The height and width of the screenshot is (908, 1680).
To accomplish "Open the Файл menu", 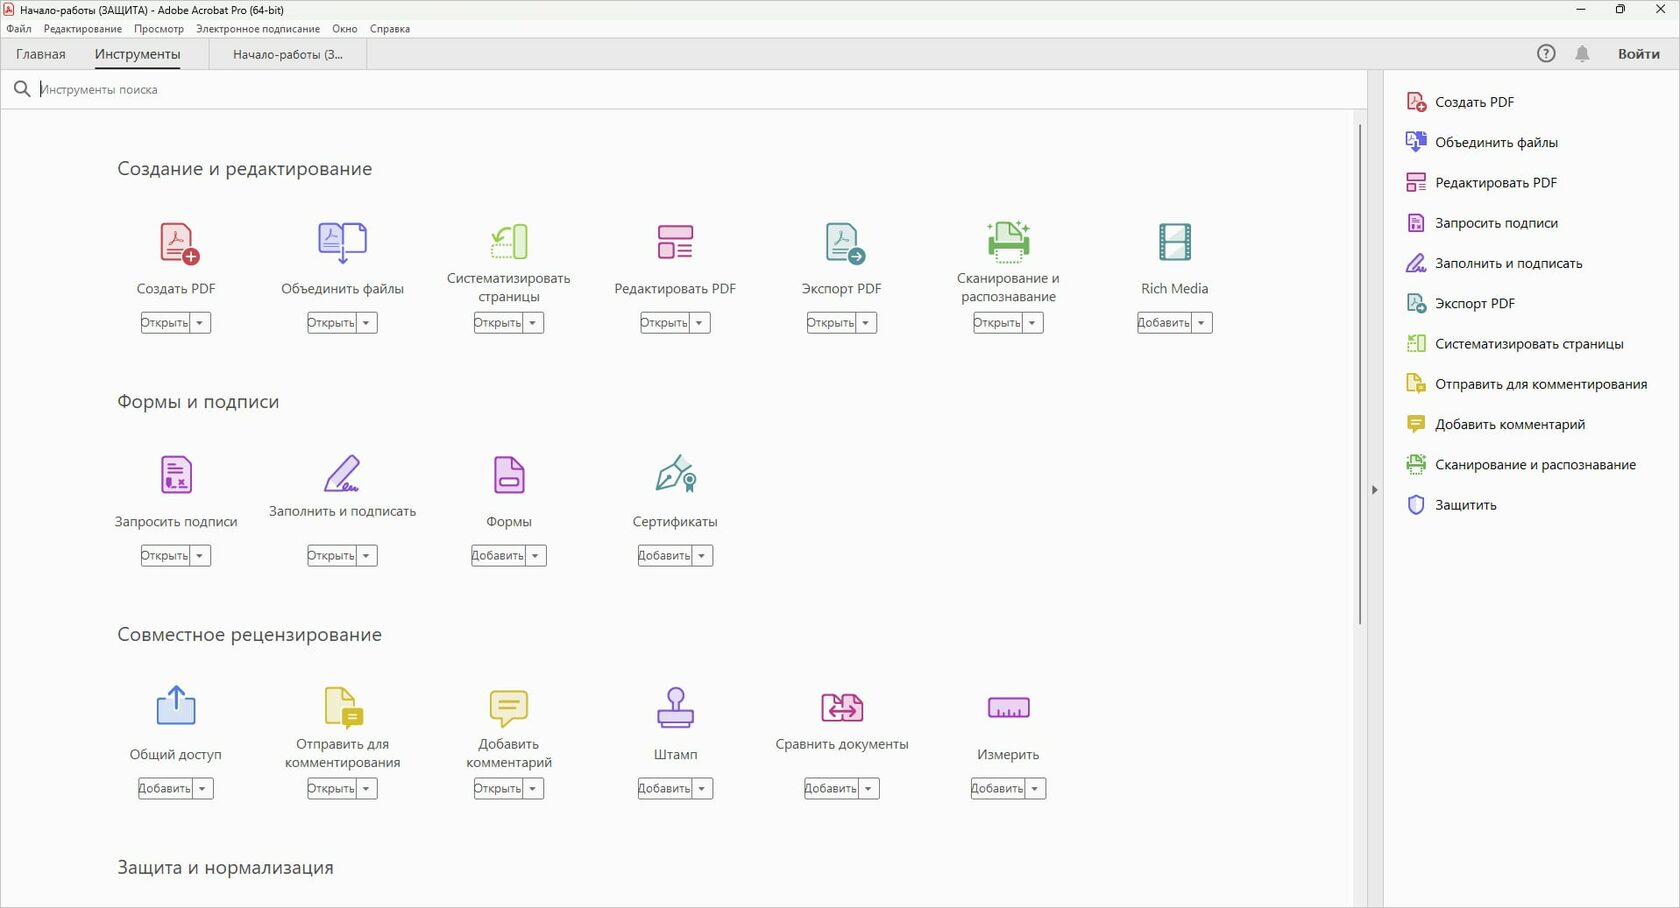I will pos(19,29).
